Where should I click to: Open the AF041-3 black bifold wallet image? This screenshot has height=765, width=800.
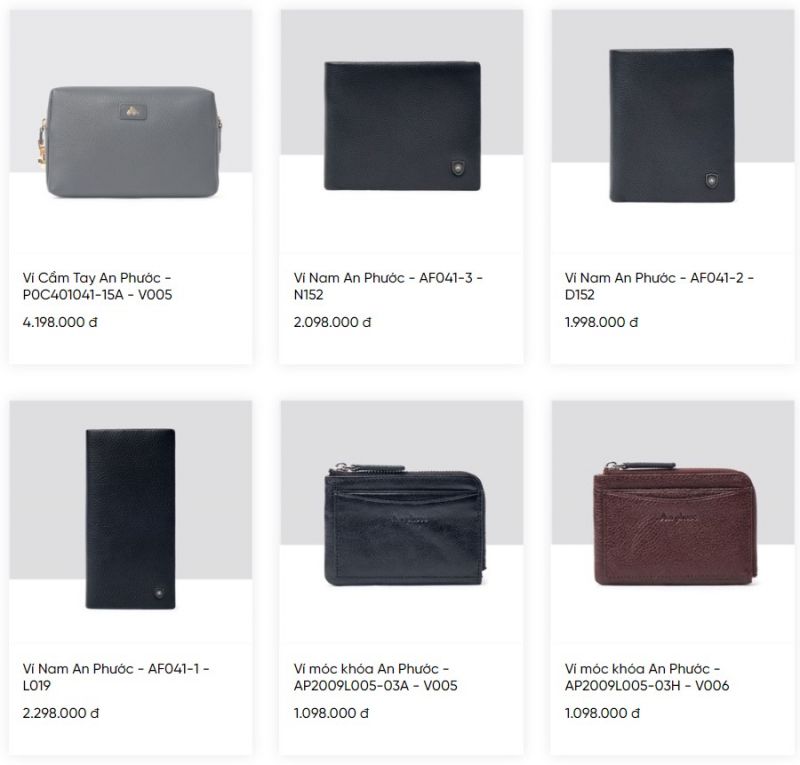point(402,132)
